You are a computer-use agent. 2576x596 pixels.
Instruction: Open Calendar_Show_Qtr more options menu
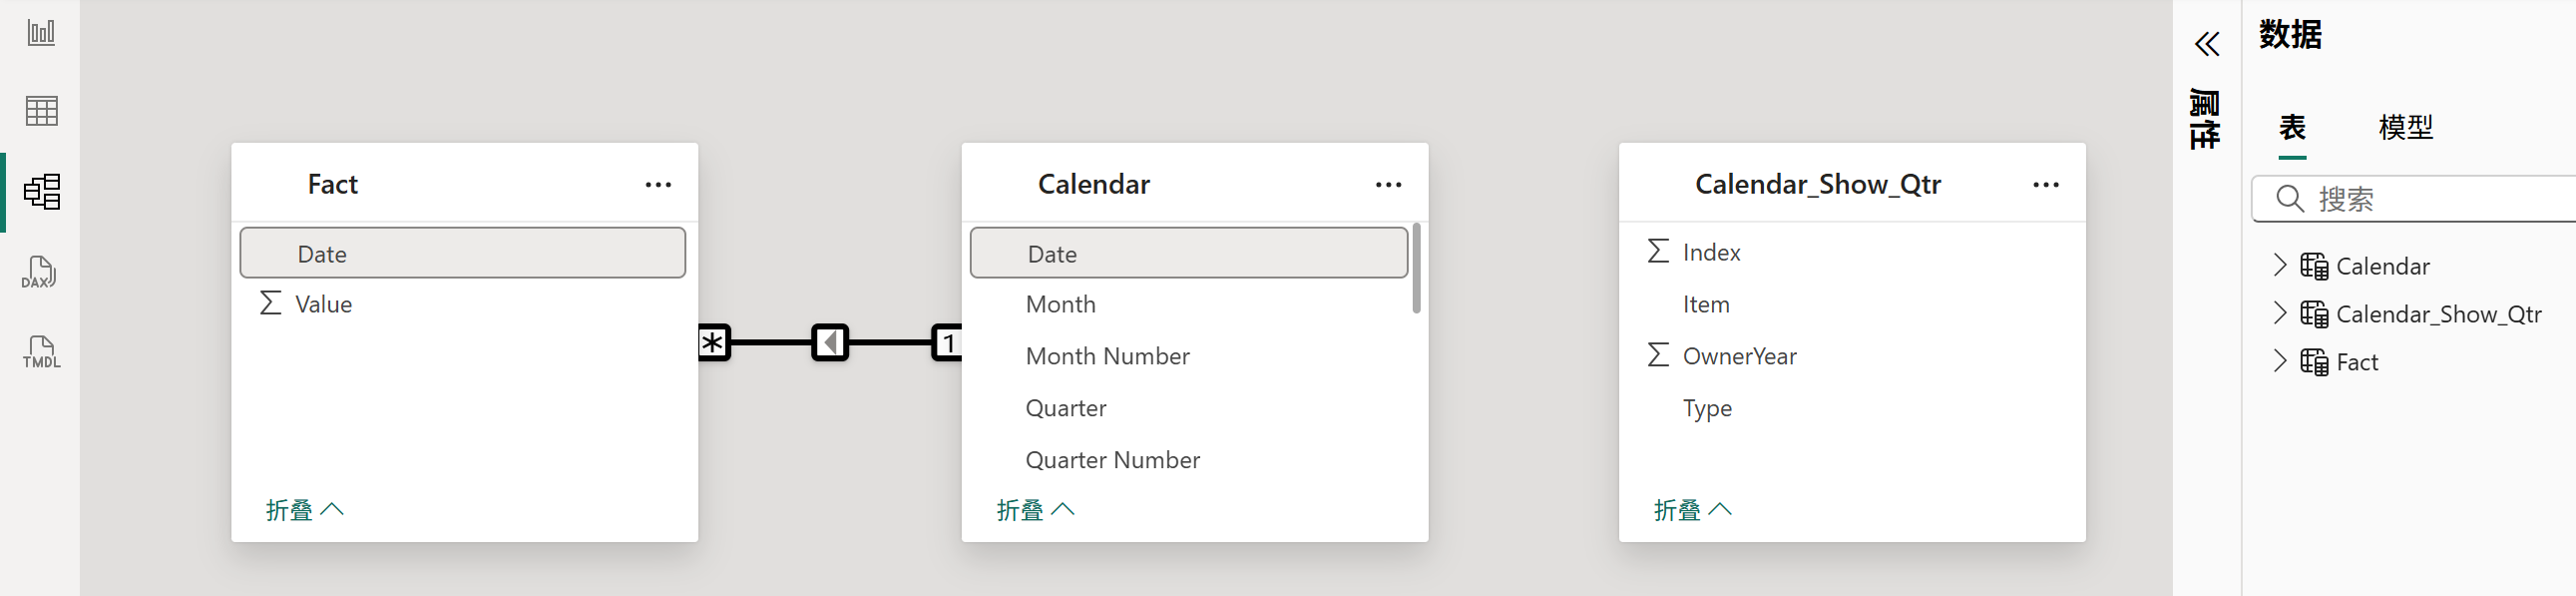pyautogui.click(x=2046, y=185)
